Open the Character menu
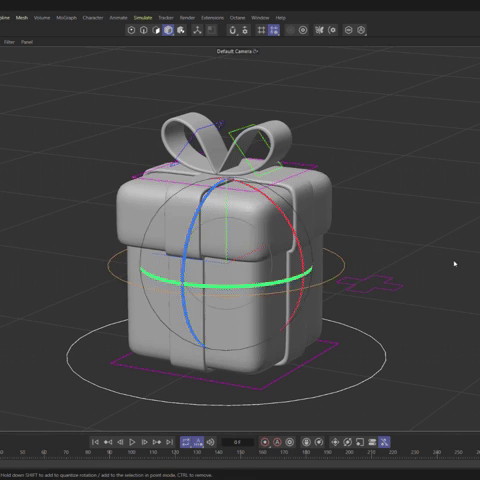The image size is (480, 480). click(x=93, y=18)
